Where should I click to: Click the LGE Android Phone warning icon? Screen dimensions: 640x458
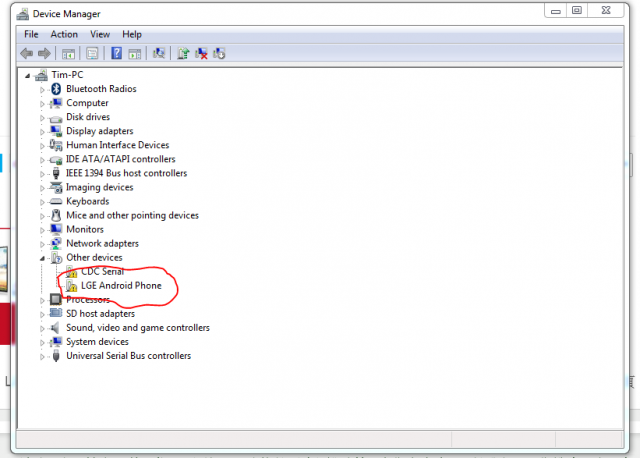(x=71, y=286)
